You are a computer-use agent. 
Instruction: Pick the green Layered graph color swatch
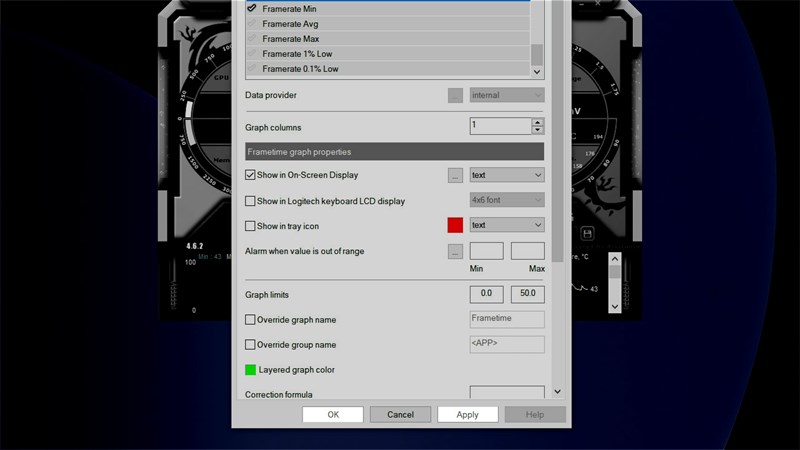click(x=251, y=370)
